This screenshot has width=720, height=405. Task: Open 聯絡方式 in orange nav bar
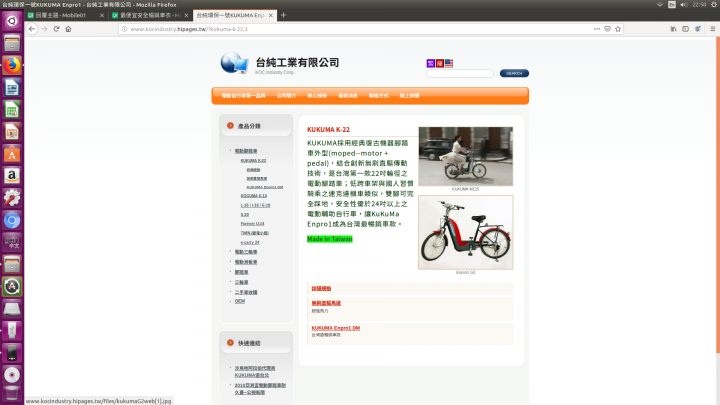[378, 96]
